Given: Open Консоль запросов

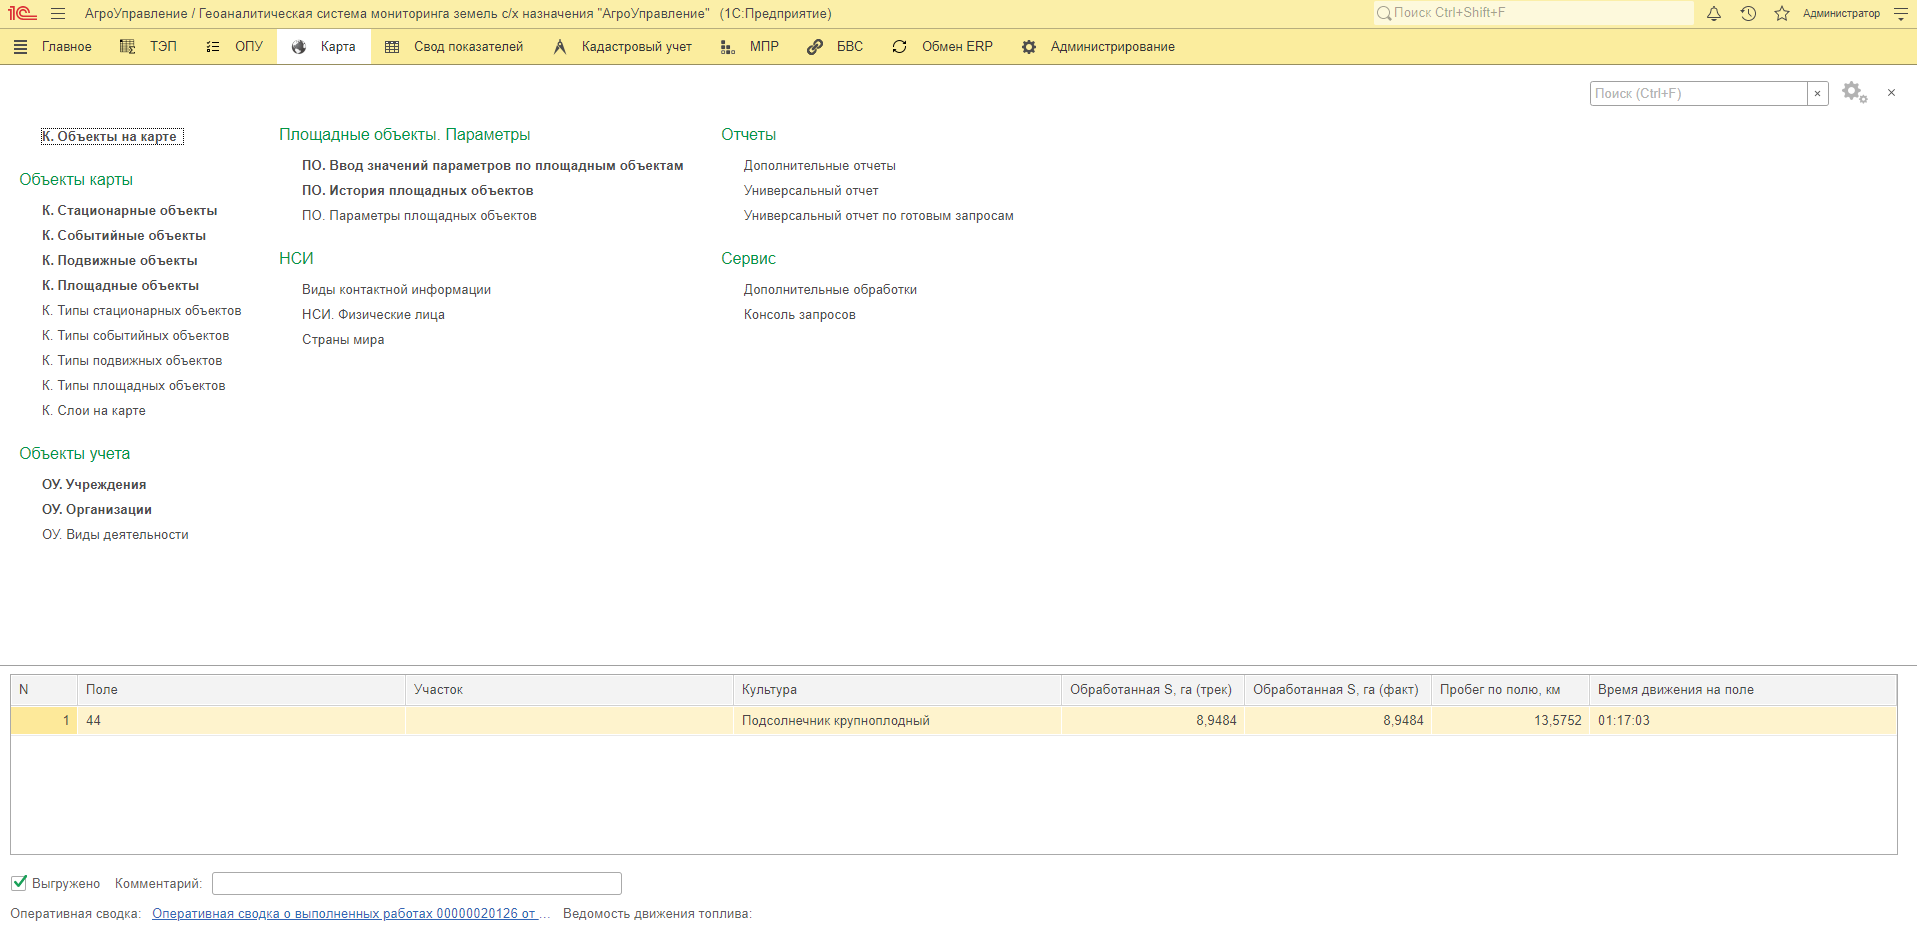Looking at the screenshot, I should (x=800, y=315).
